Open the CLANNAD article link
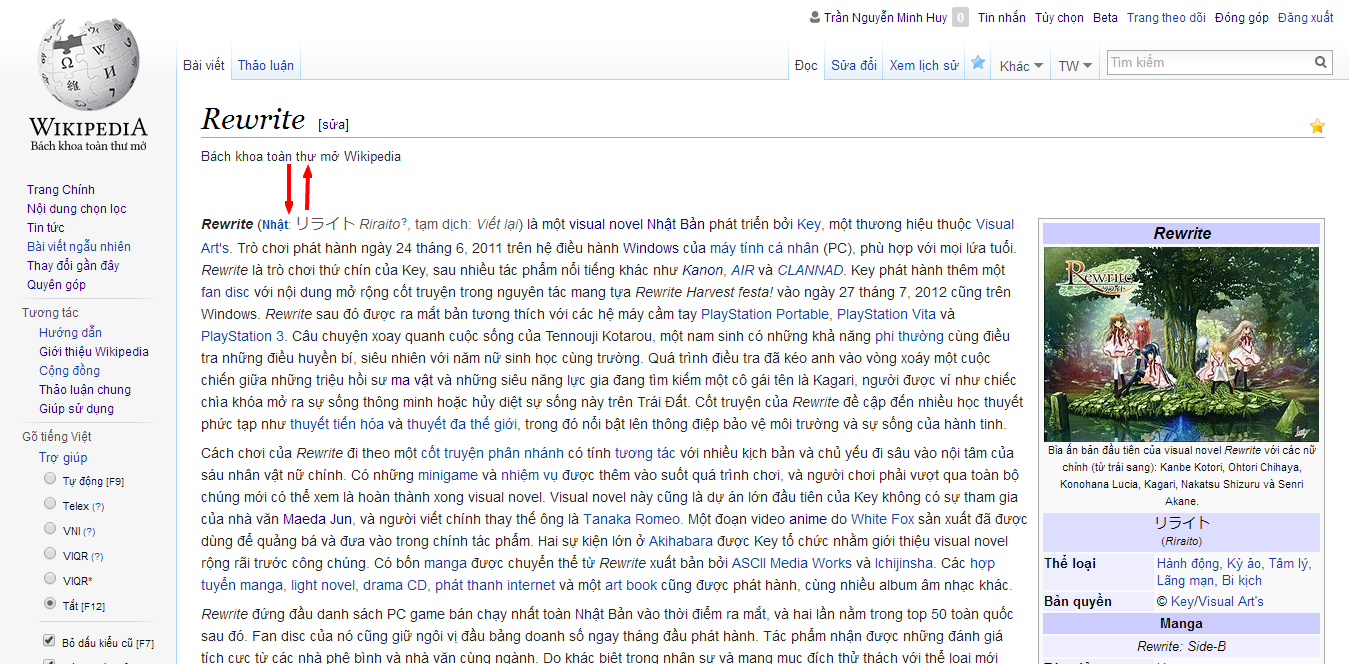The height and width of the screenshot is (664, 1349). (x=811, y=270)
